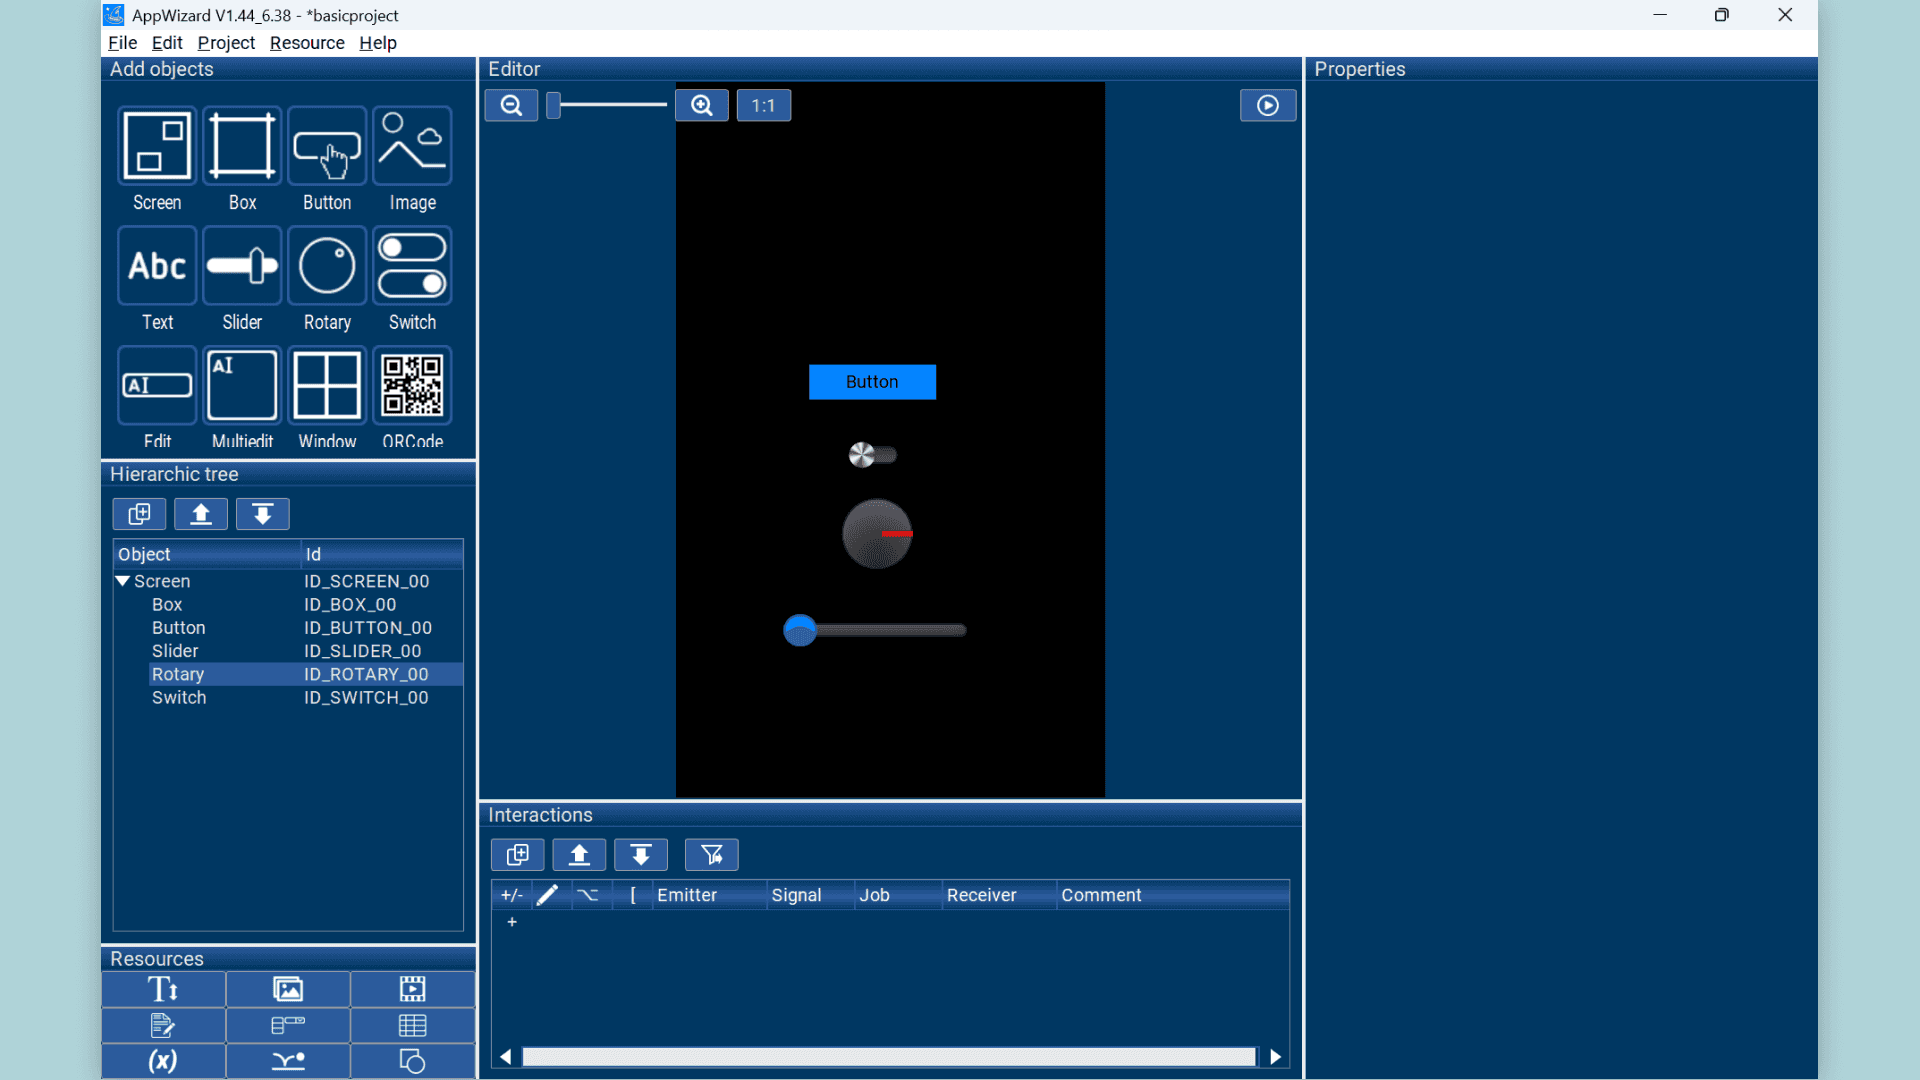Image resolution: width=1920 pixels, height=1080 pixels.
Task: Open the images resource manager
Action: coord(287,989)
